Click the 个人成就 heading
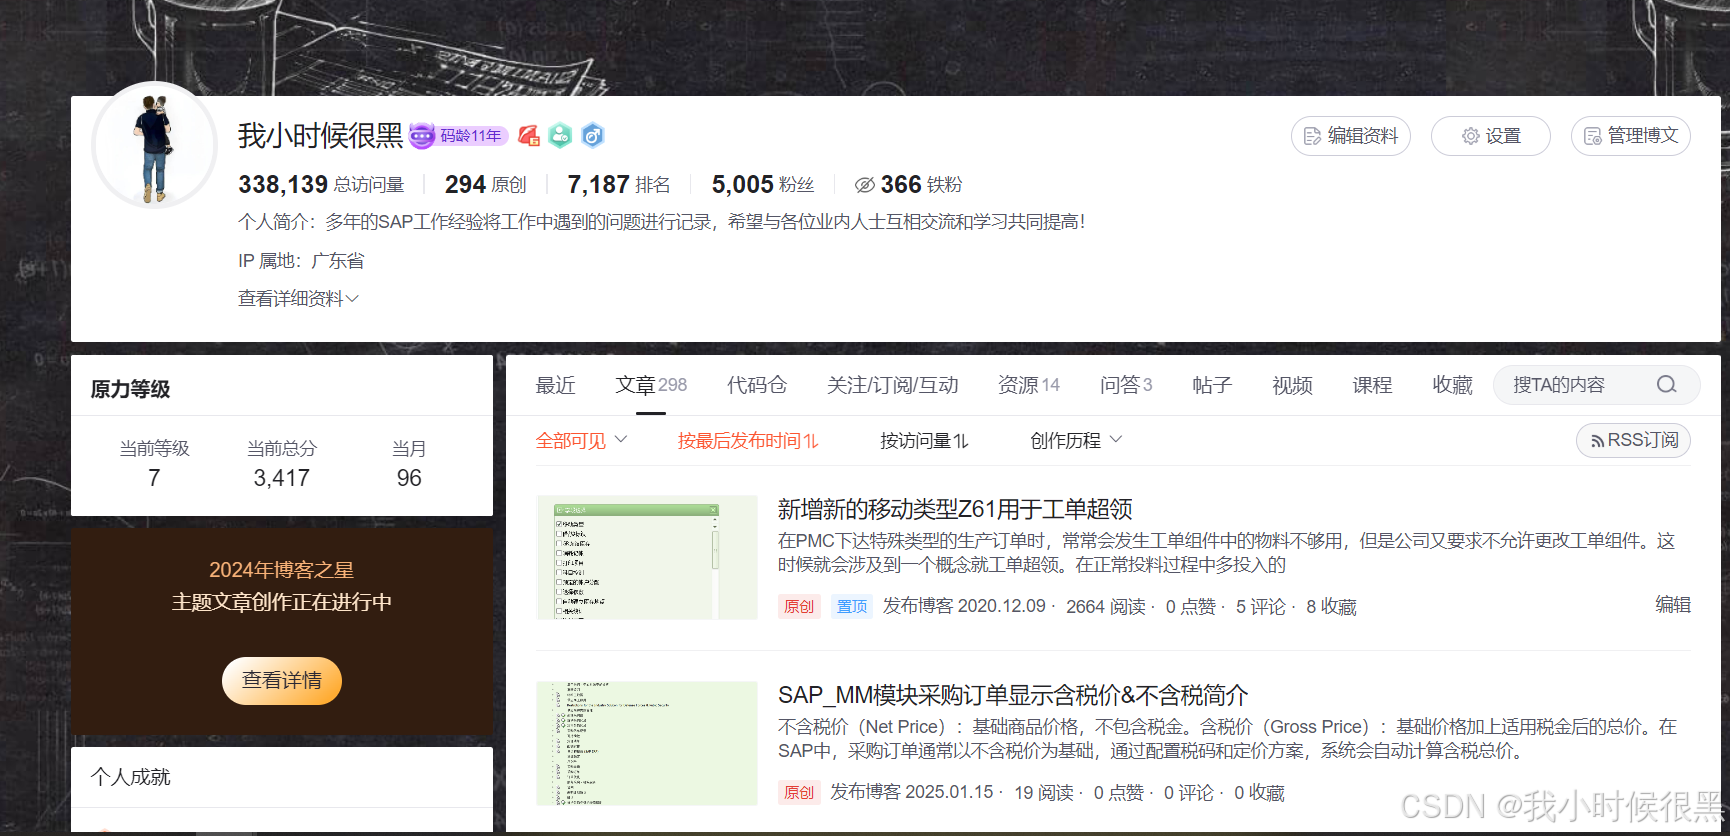The height and width of the screenshot is (836, 1730). point(130,777)
